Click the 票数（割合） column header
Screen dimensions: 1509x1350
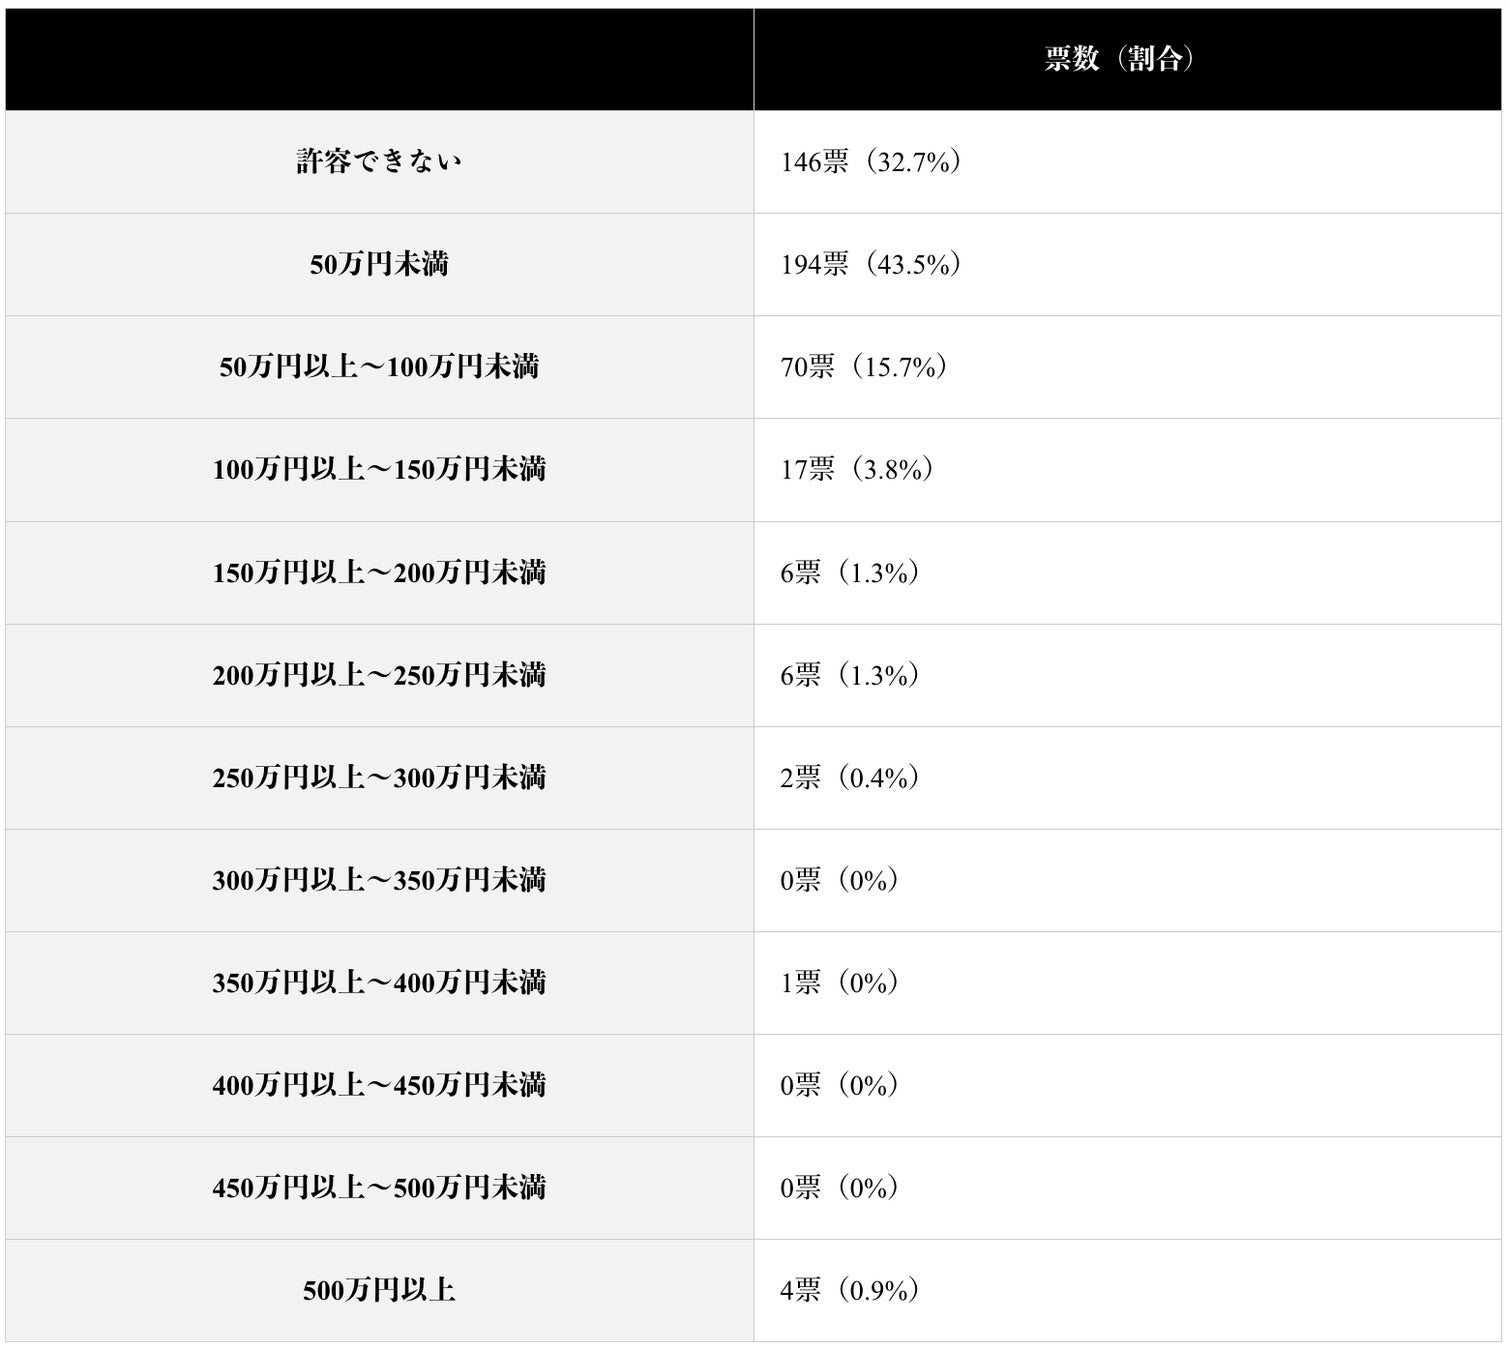coord(1119,59)
